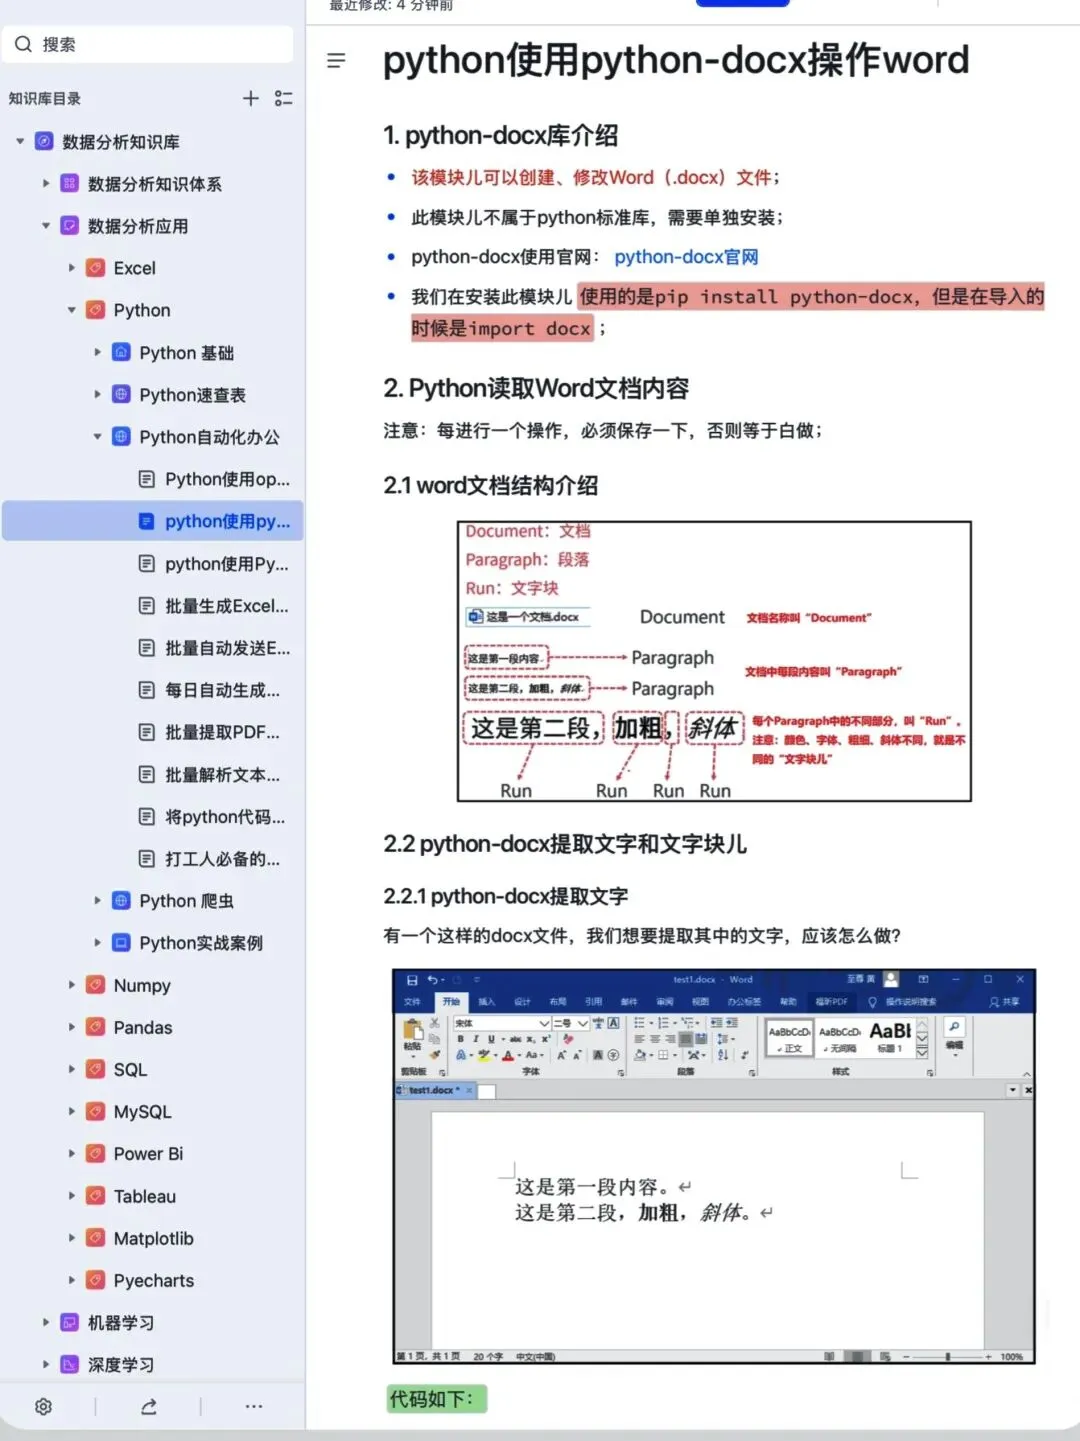
Task: Click the document title heading
Action: point(676,60)
